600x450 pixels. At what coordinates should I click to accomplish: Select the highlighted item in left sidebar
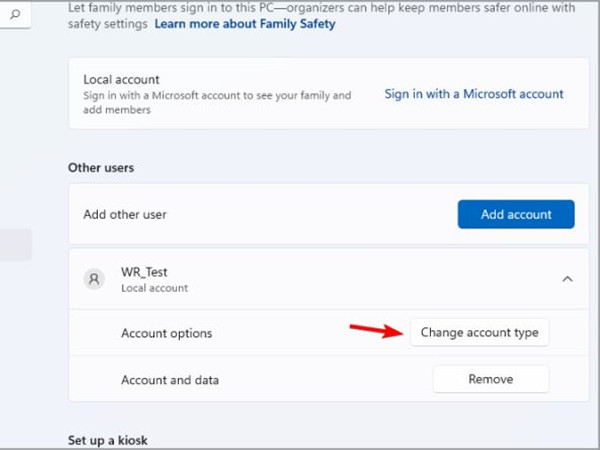16,245
